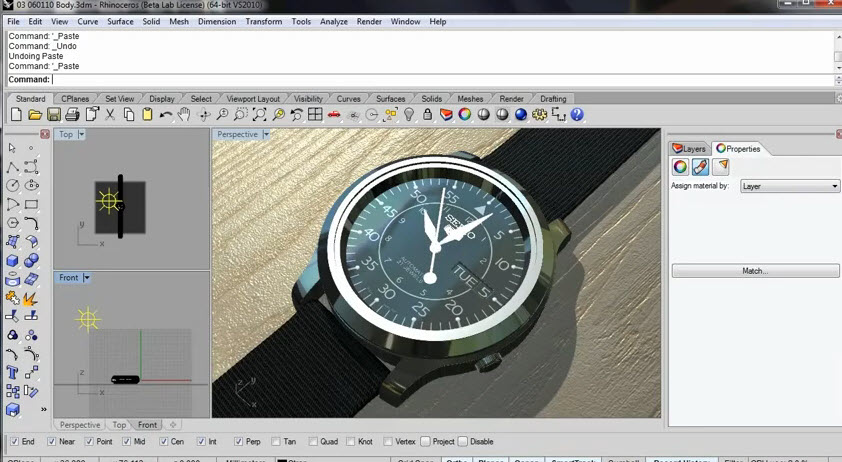
Task: Enable the Tan osnap checkbox
Action: tap(276, 442)
